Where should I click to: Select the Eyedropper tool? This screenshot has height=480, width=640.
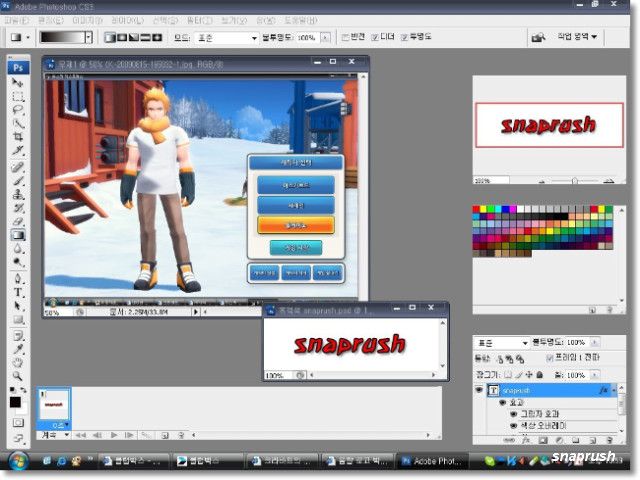(18, 349)
